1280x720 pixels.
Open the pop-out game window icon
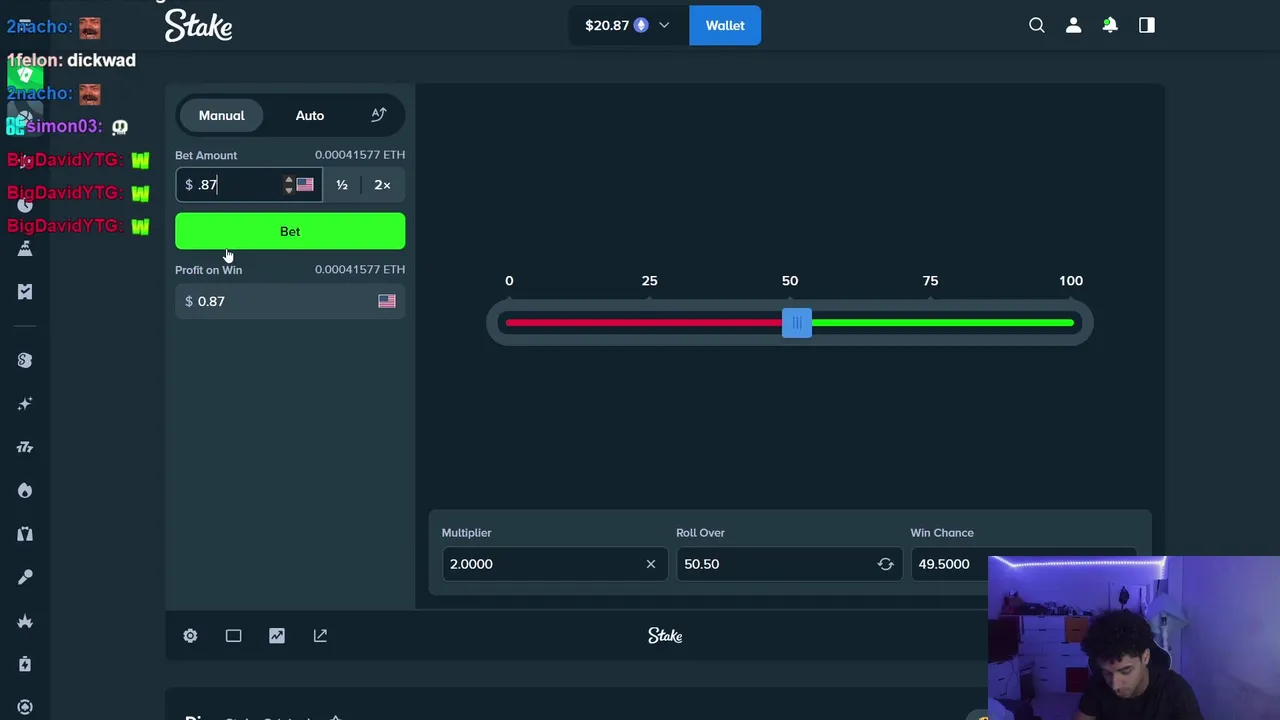(320, 636)
